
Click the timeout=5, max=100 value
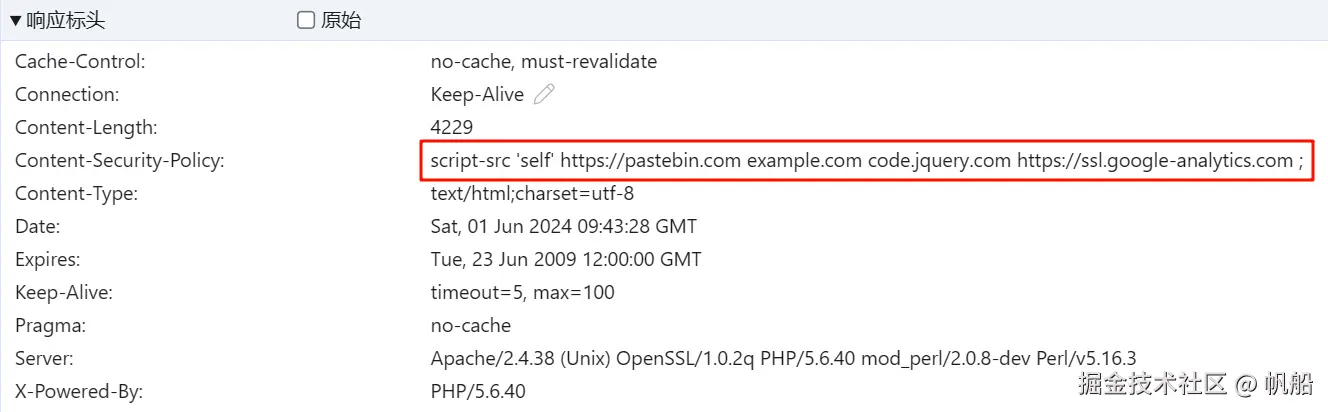(522, 292)
